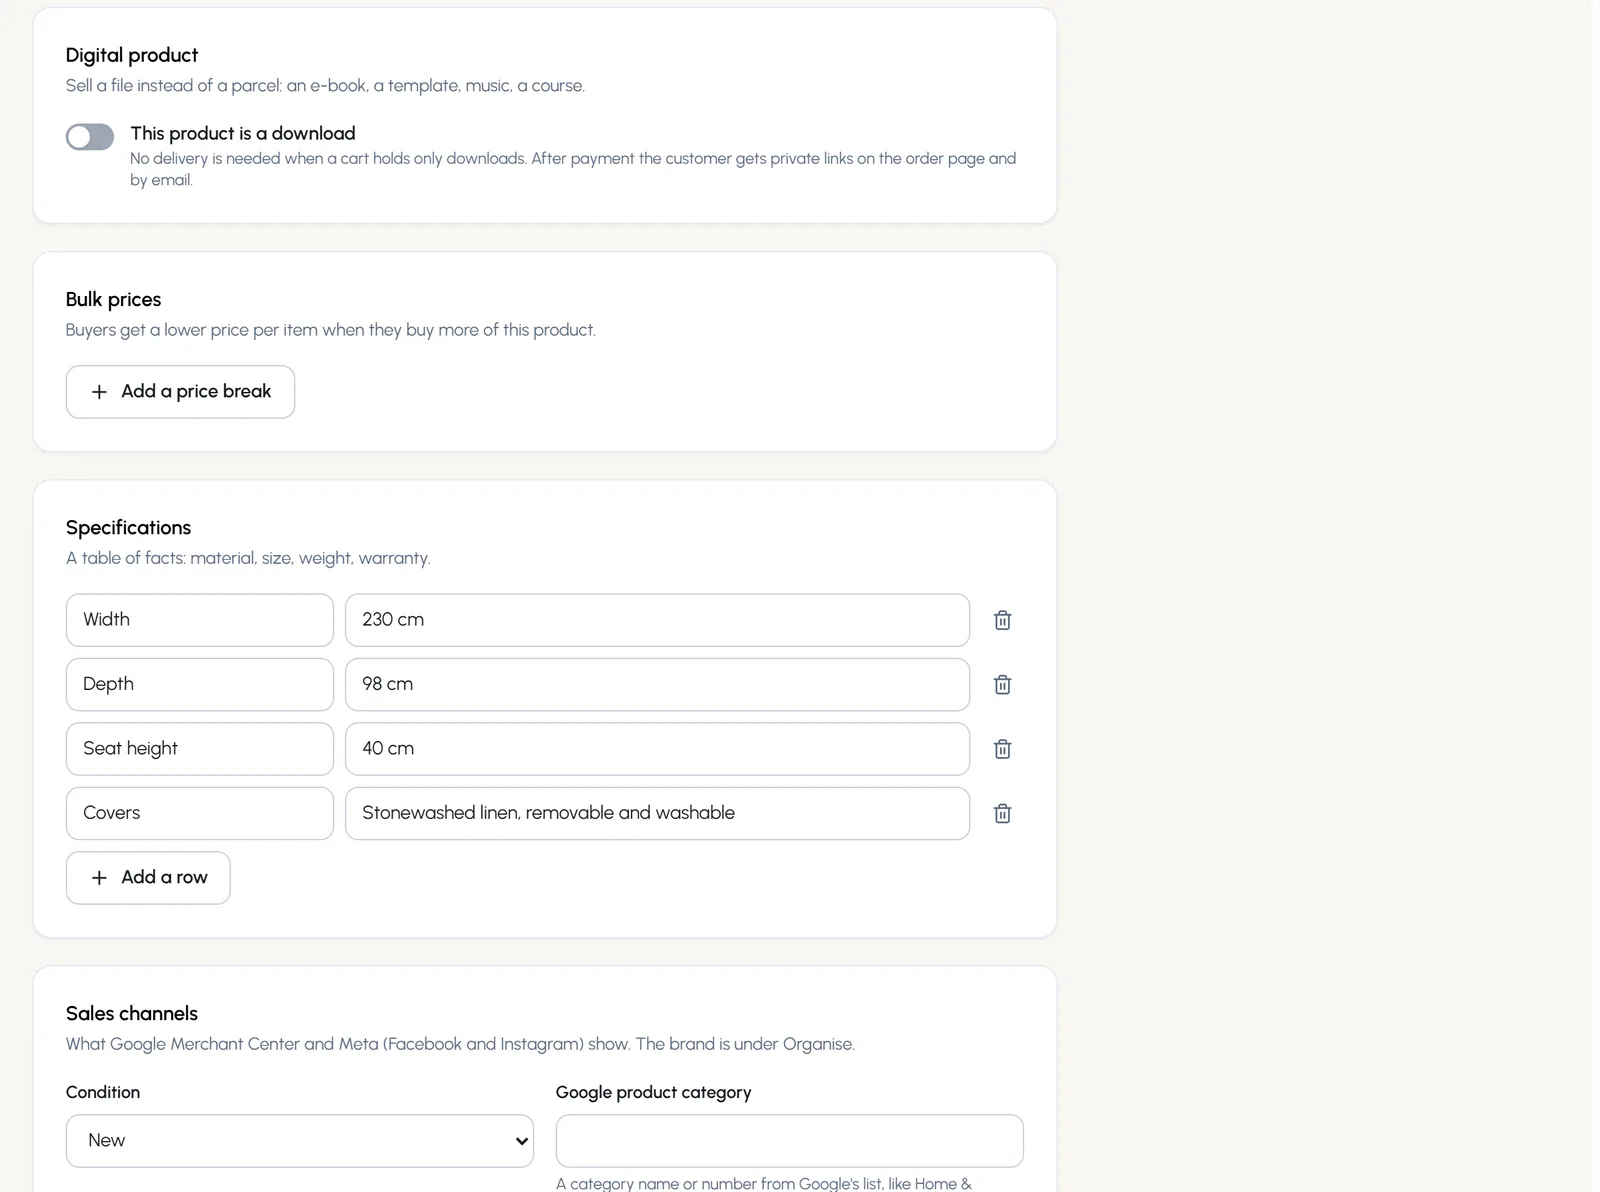Delete the Covers specification row
Screen dimensions: 1600x1192
coord(1002,814)
